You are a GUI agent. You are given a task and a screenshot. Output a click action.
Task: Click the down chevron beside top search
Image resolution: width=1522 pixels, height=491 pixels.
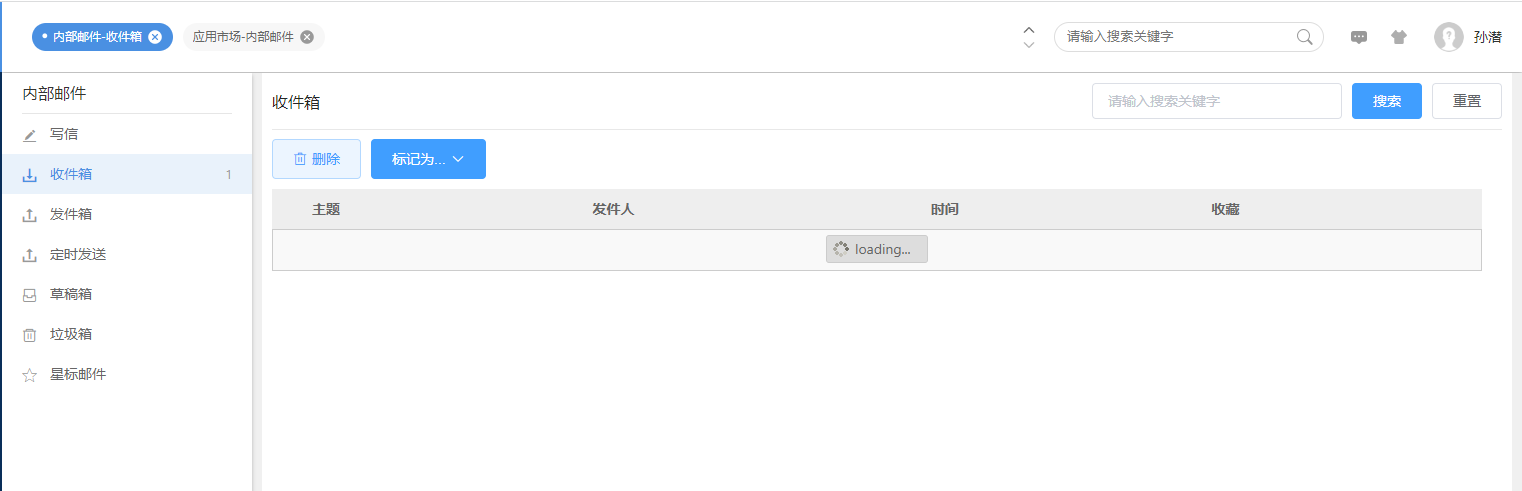point(1029,45)
